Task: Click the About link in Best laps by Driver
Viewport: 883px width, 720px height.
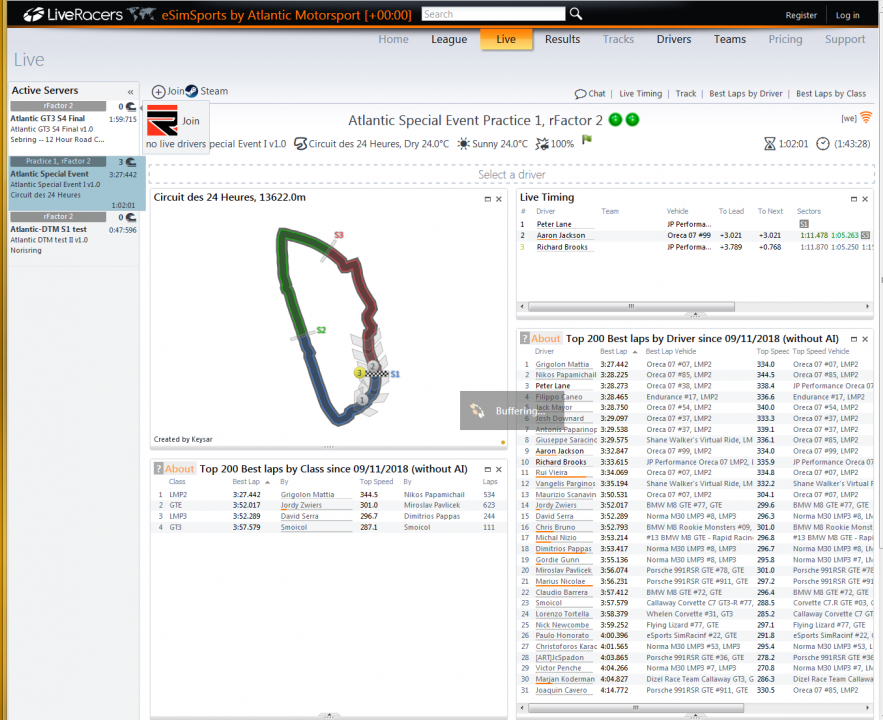Action: pyautogui.click(x=546, y=338)
